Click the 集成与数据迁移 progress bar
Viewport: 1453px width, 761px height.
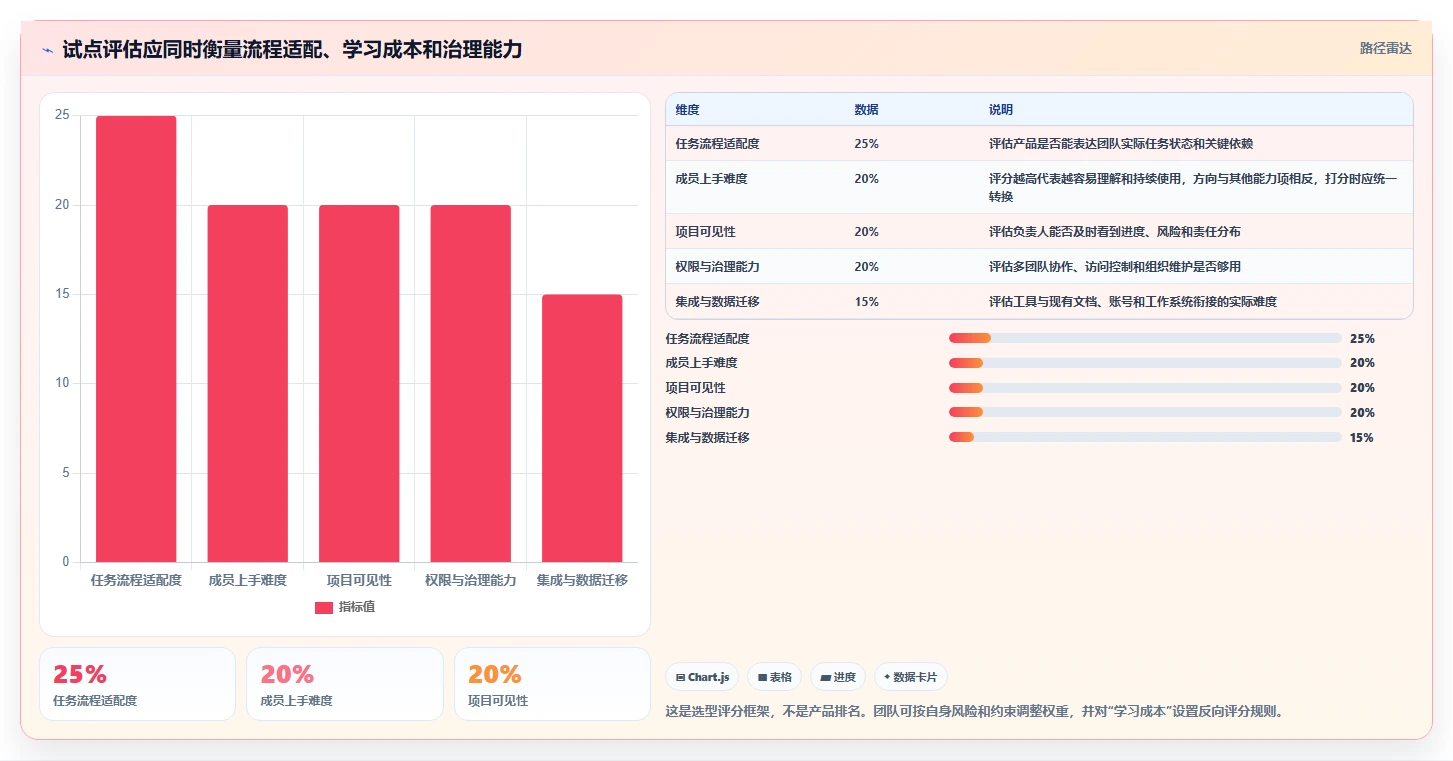pyautogui.click(x=1145, y=437)
